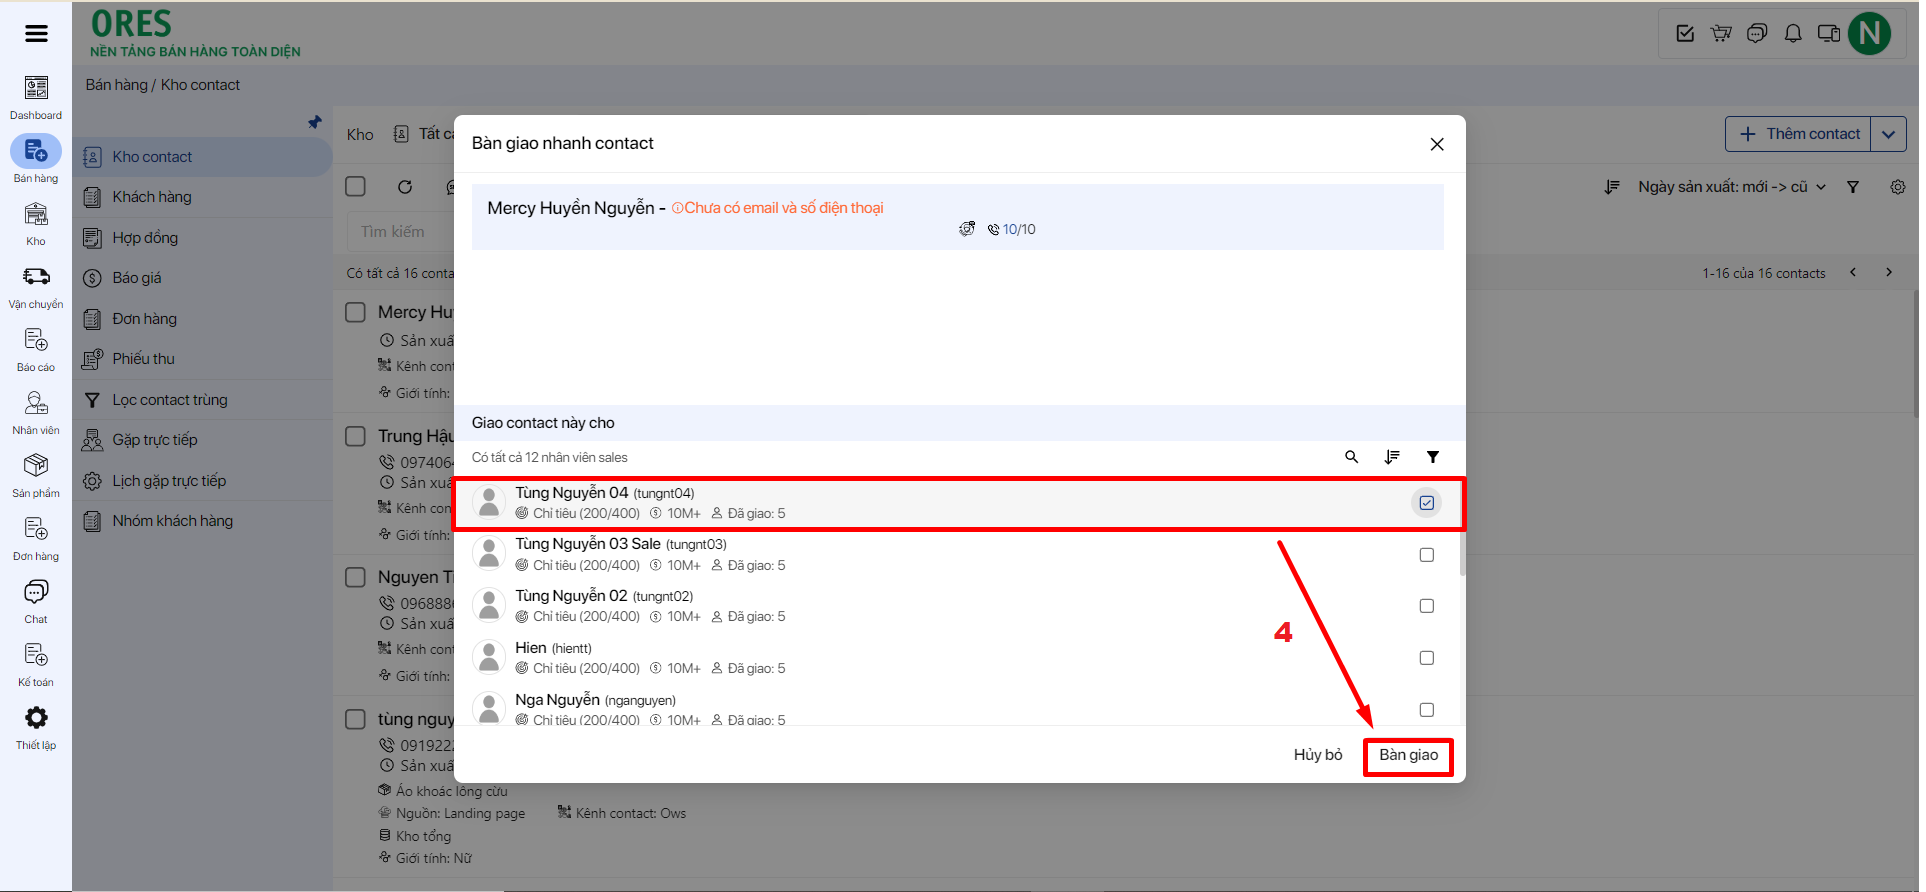The width and height of the screenshot is (1926, 892).
Task: Open Dashboard in the left sidebar
Action: pos(36,97)
